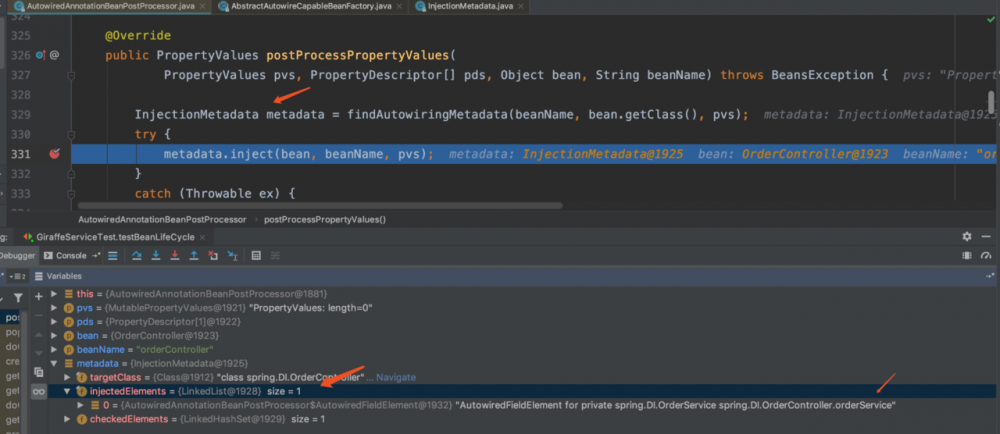This screenshot has height=434, width=1000.
Task: Expand the 'this' variable node
Action: coord(54,294)
